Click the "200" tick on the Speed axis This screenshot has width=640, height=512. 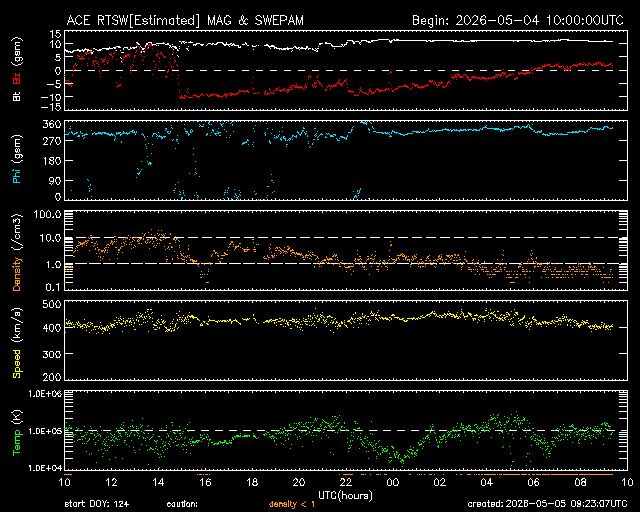52,377
